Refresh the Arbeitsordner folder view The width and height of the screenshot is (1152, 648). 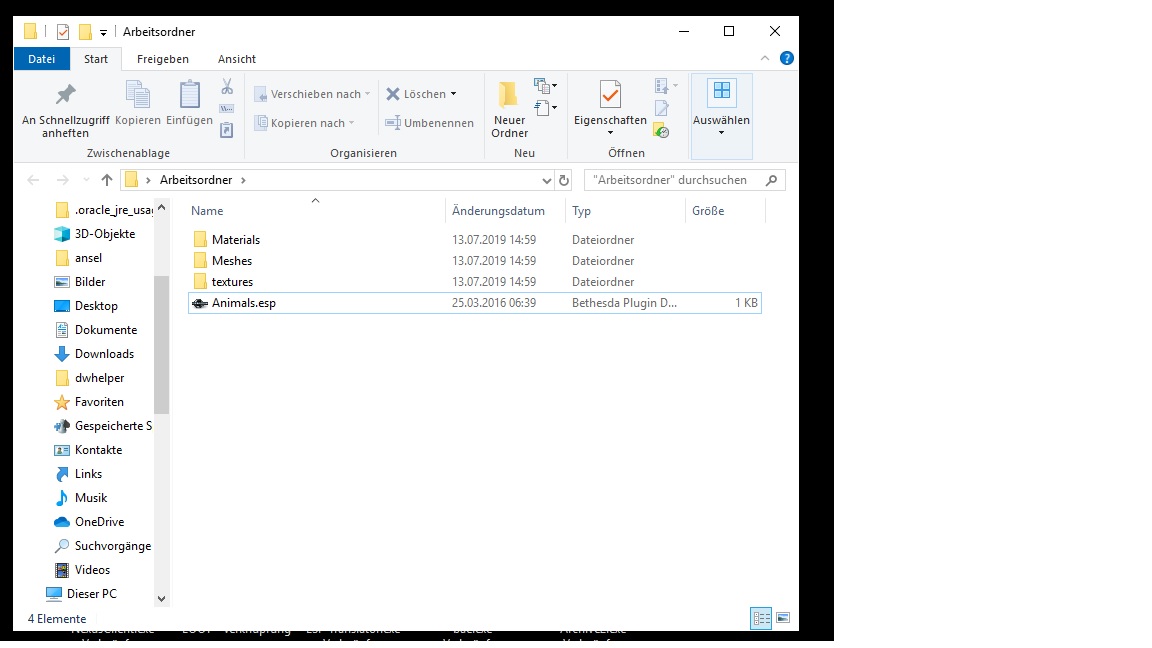coord(564,180)
